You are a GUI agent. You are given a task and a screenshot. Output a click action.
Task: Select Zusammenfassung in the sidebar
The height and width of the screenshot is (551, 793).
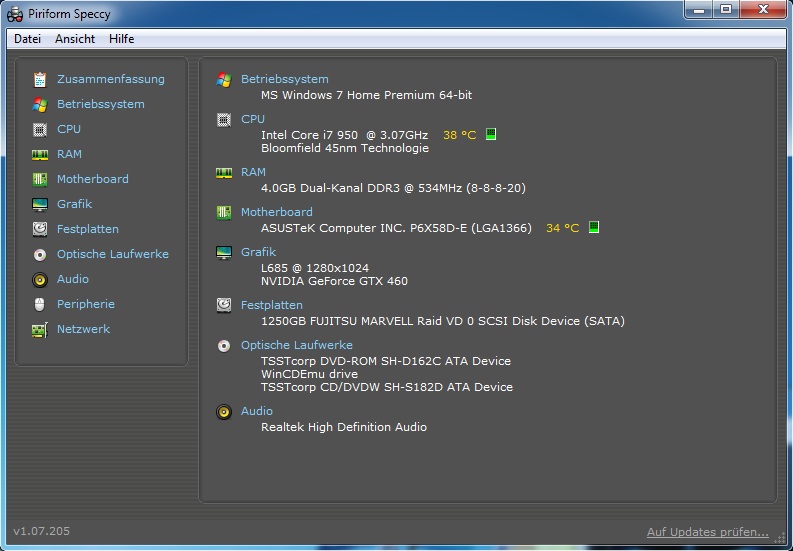pos(110,79)
